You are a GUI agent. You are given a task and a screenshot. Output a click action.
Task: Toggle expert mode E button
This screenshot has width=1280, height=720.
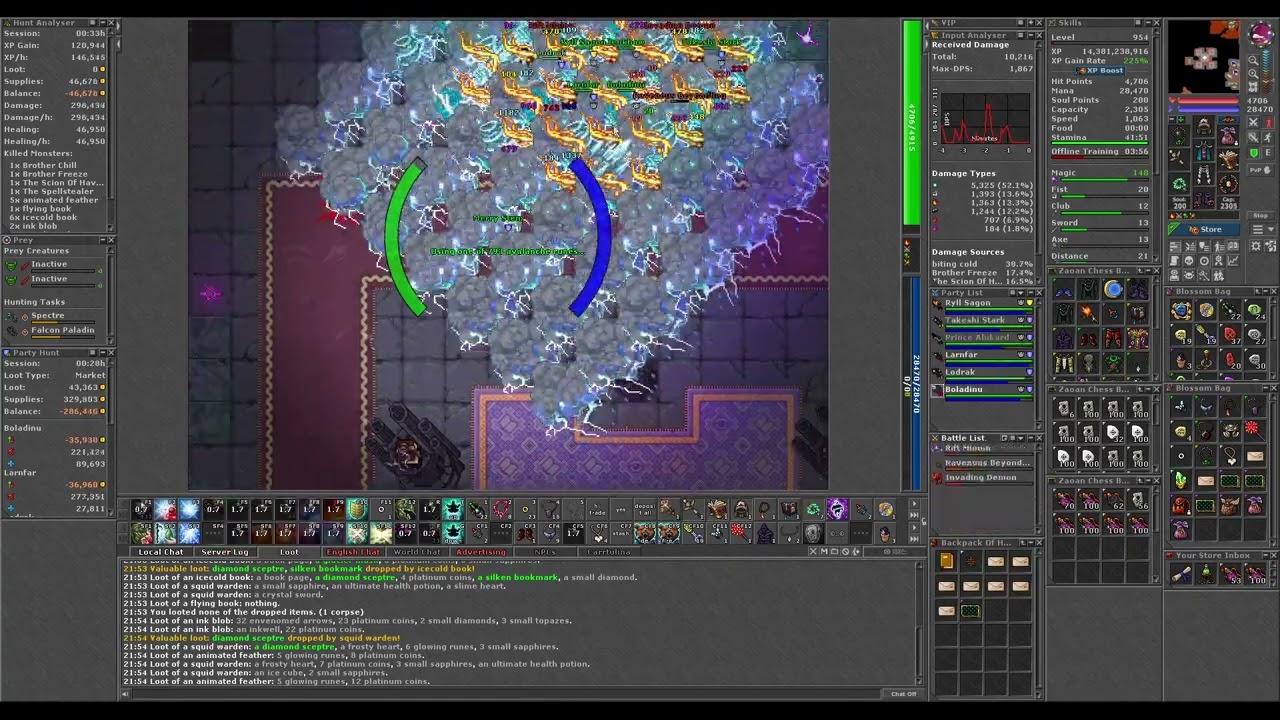tap(1268, 153)
